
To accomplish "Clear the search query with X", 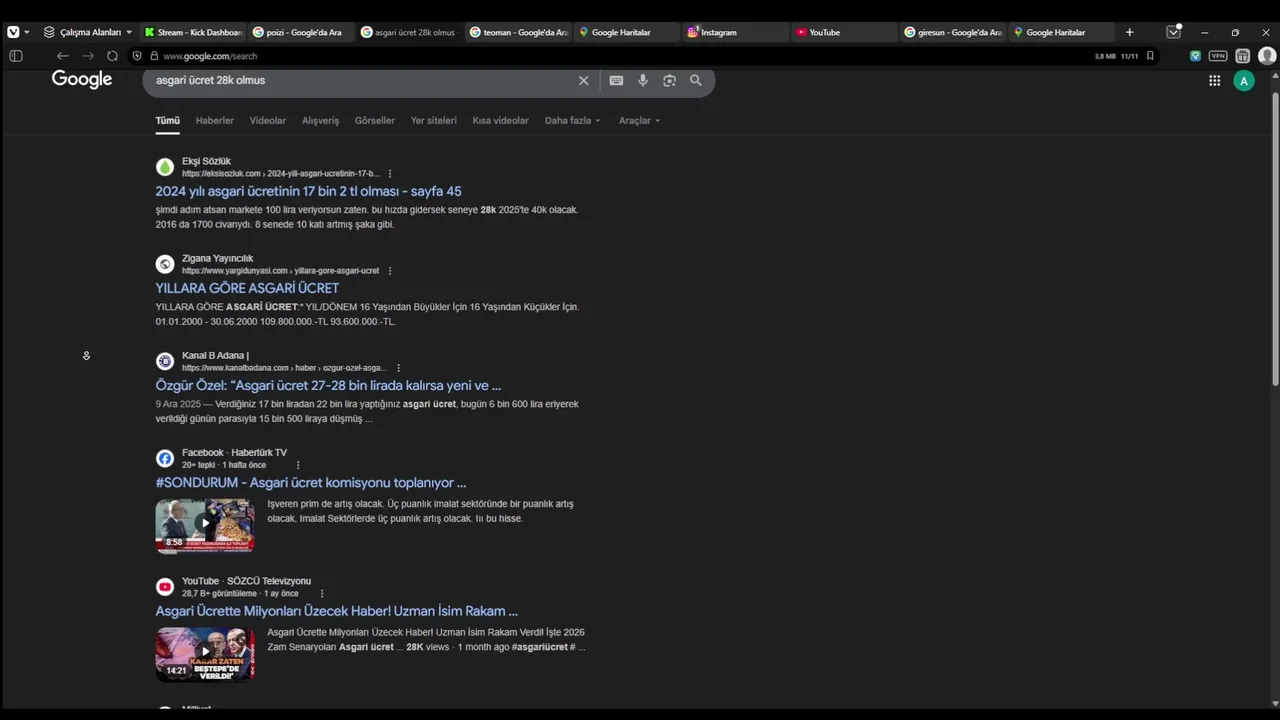I will click(584, 81).
